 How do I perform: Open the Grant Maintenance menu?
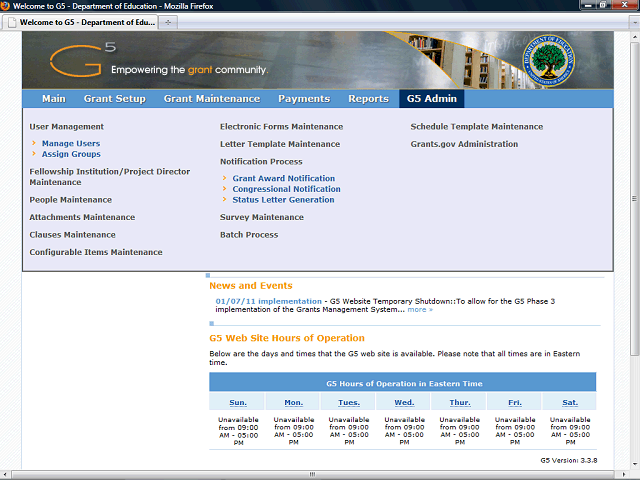pyautogui.click(x=211, y=99)
